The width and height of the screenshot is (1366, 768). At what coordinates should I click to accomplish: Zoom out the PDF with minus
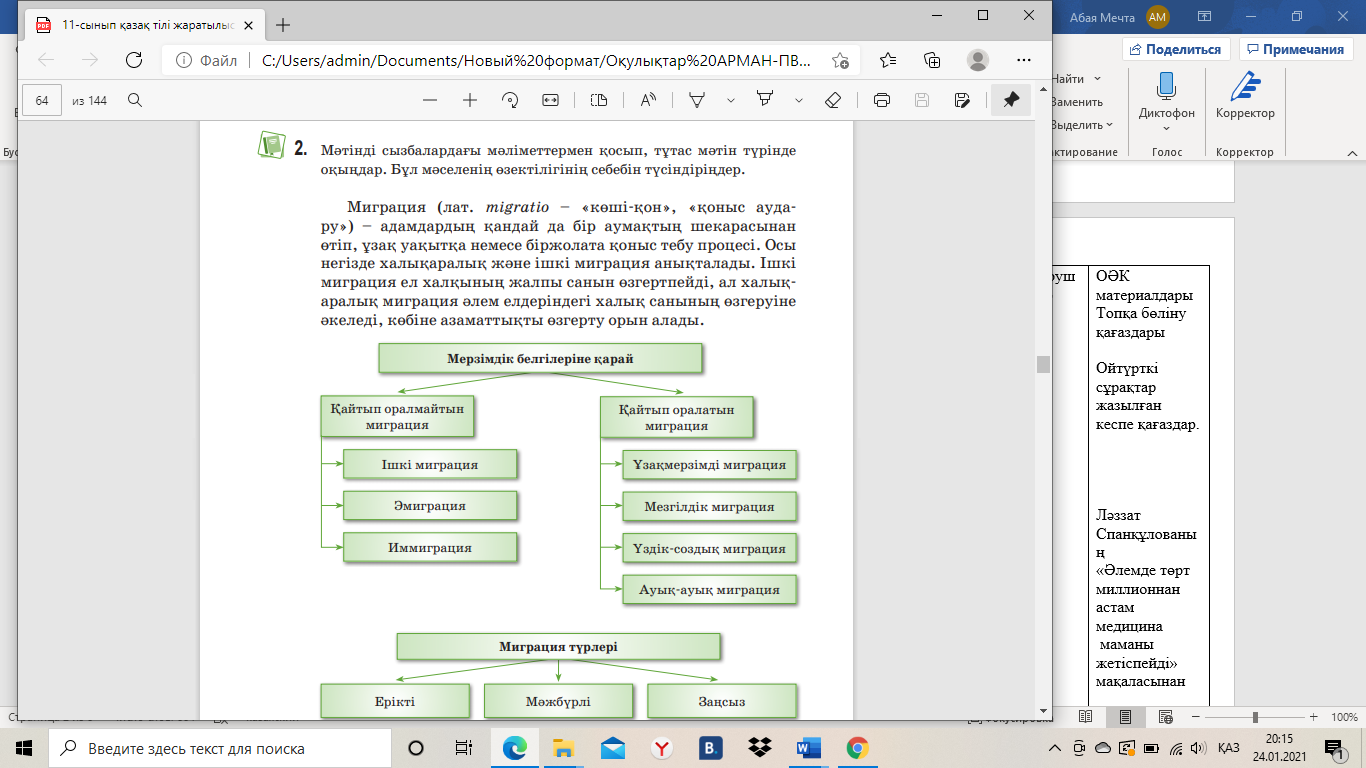click(x=430, y=100)
